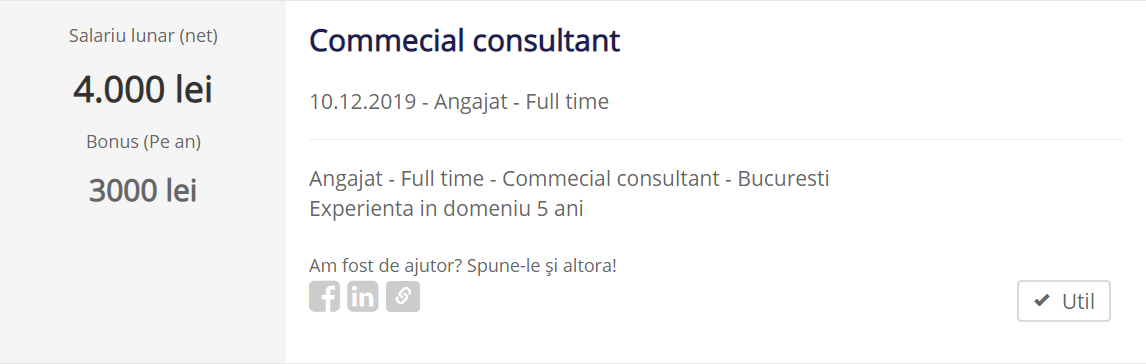The width and height of the screenshot is (1146, 364).
Task: Share this salary on Facebook
Action: (x=325, y=296)
